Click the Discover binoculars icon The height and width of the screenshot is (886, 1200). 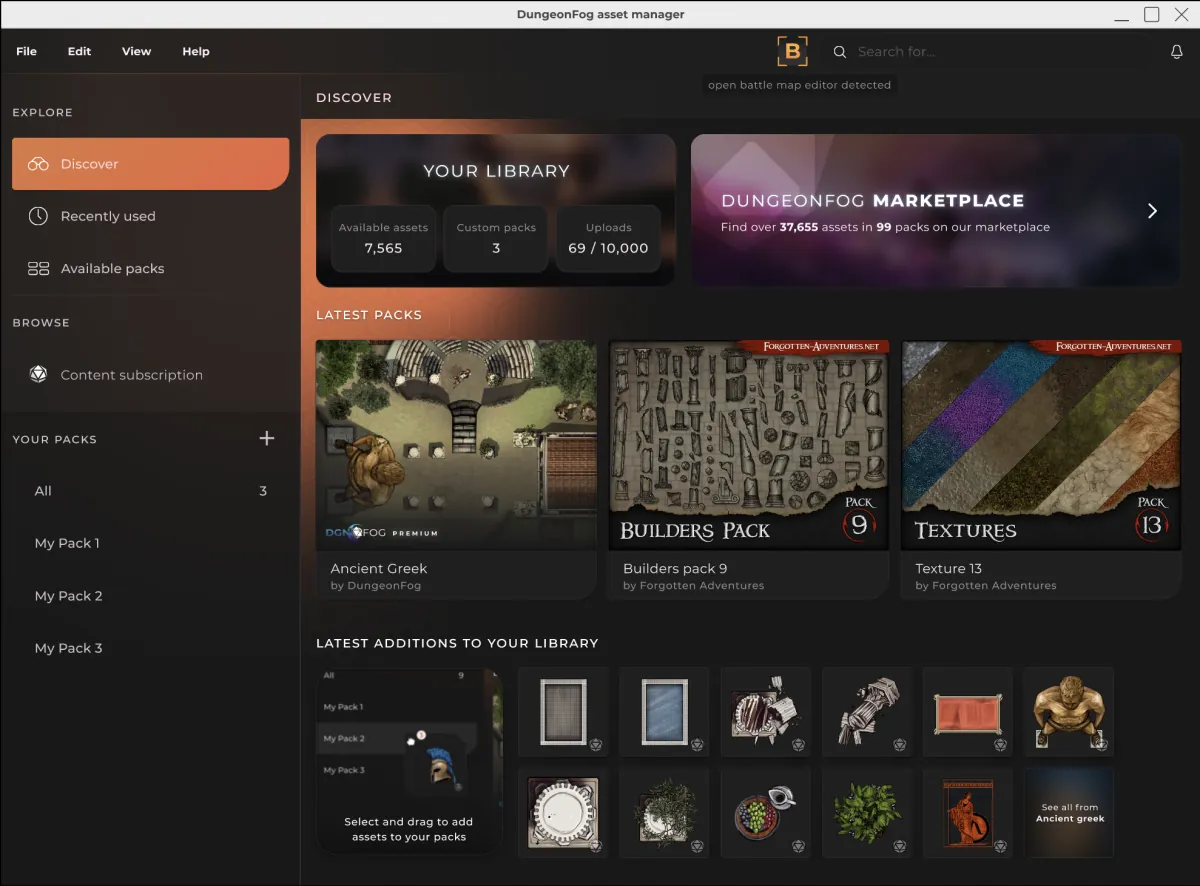(38, 164)
